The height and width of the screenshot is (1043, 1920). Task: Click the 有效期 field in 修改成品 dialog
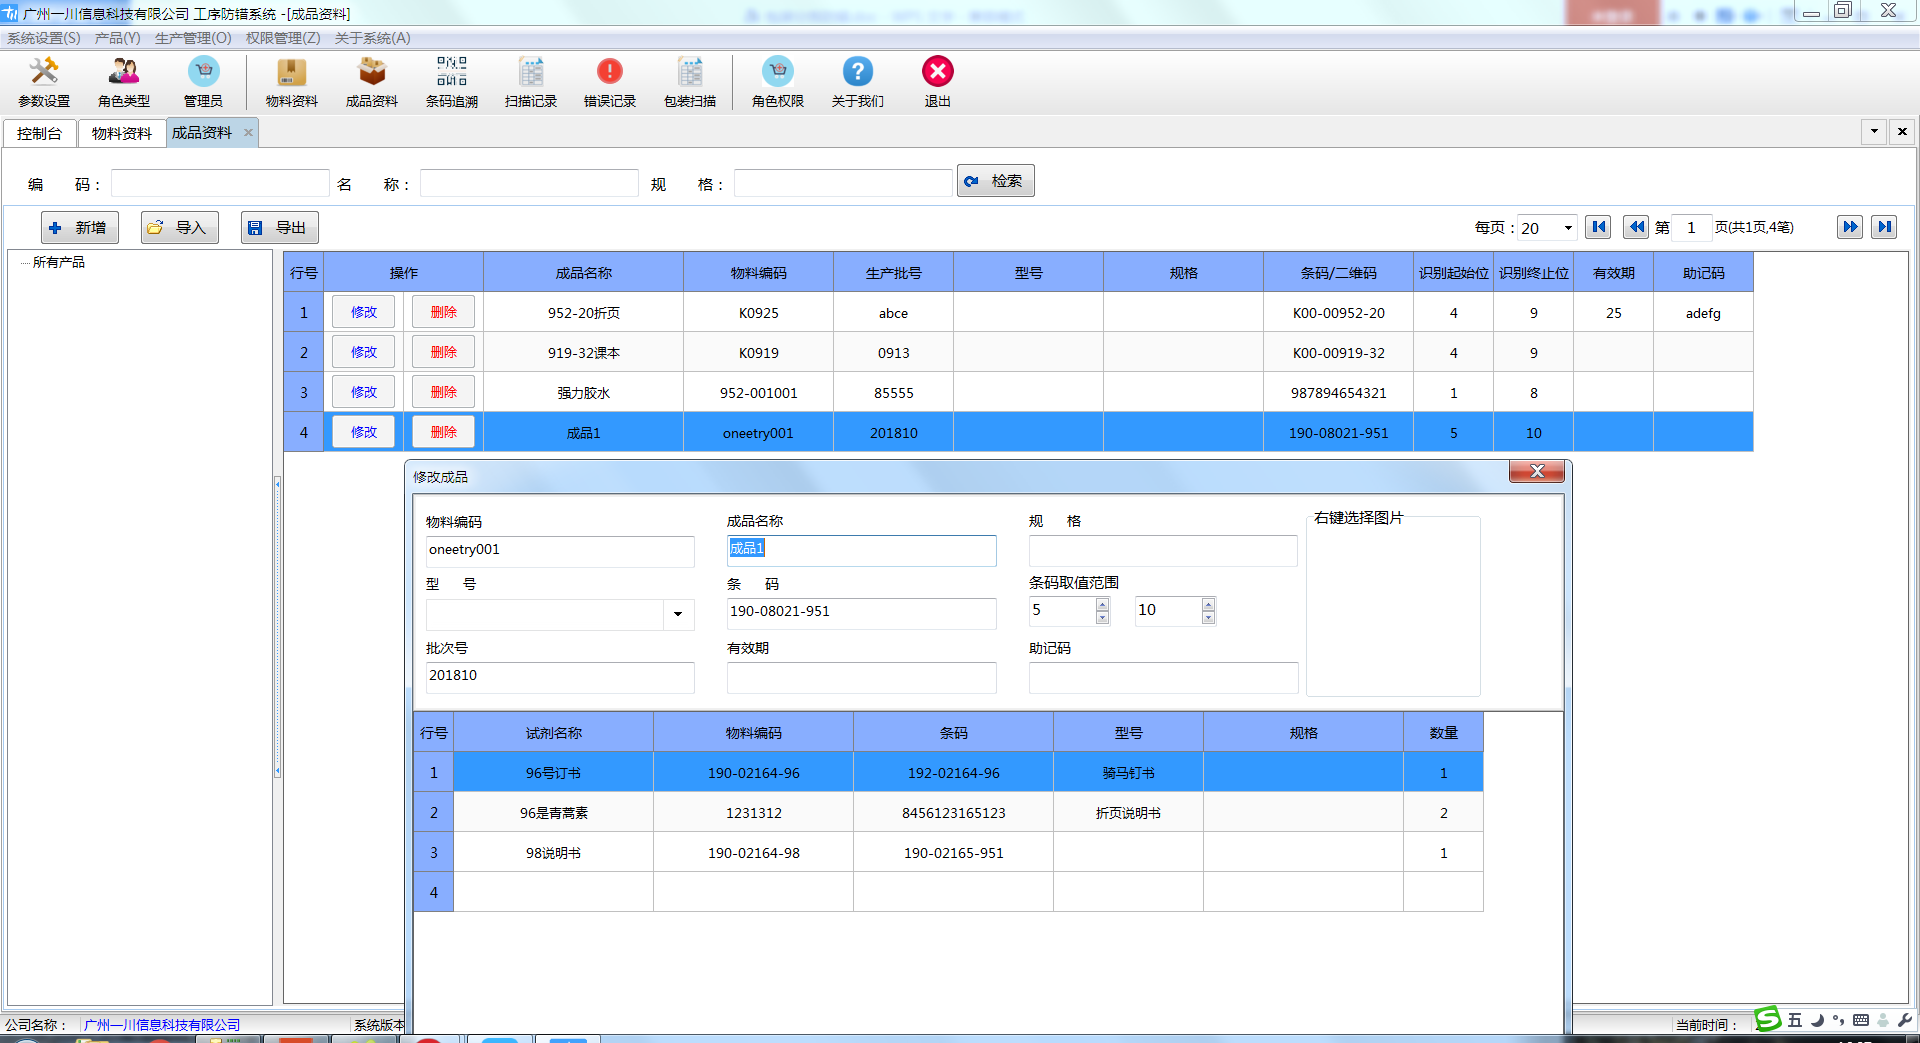click(x=862, y=677)
